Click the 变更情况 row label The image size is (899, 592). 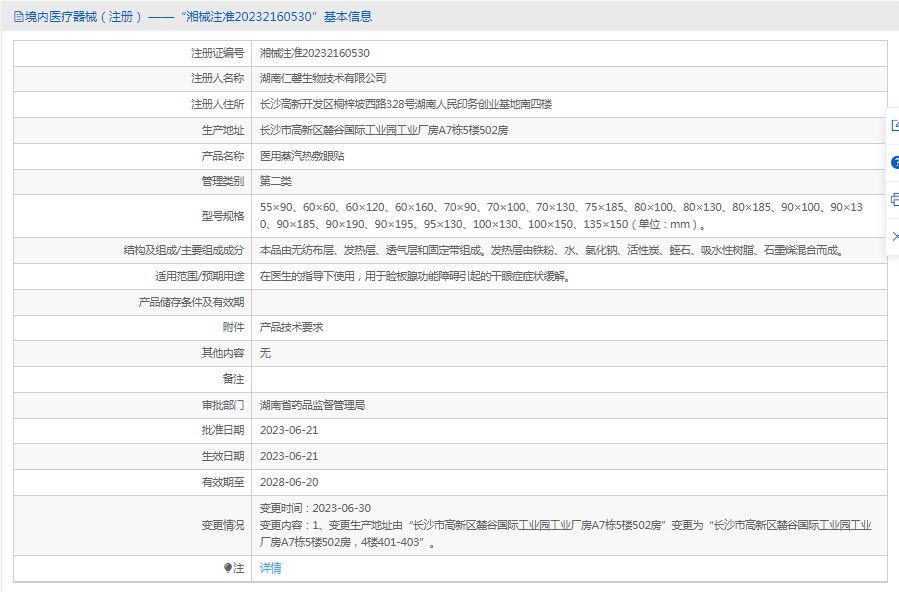point(222,525)
